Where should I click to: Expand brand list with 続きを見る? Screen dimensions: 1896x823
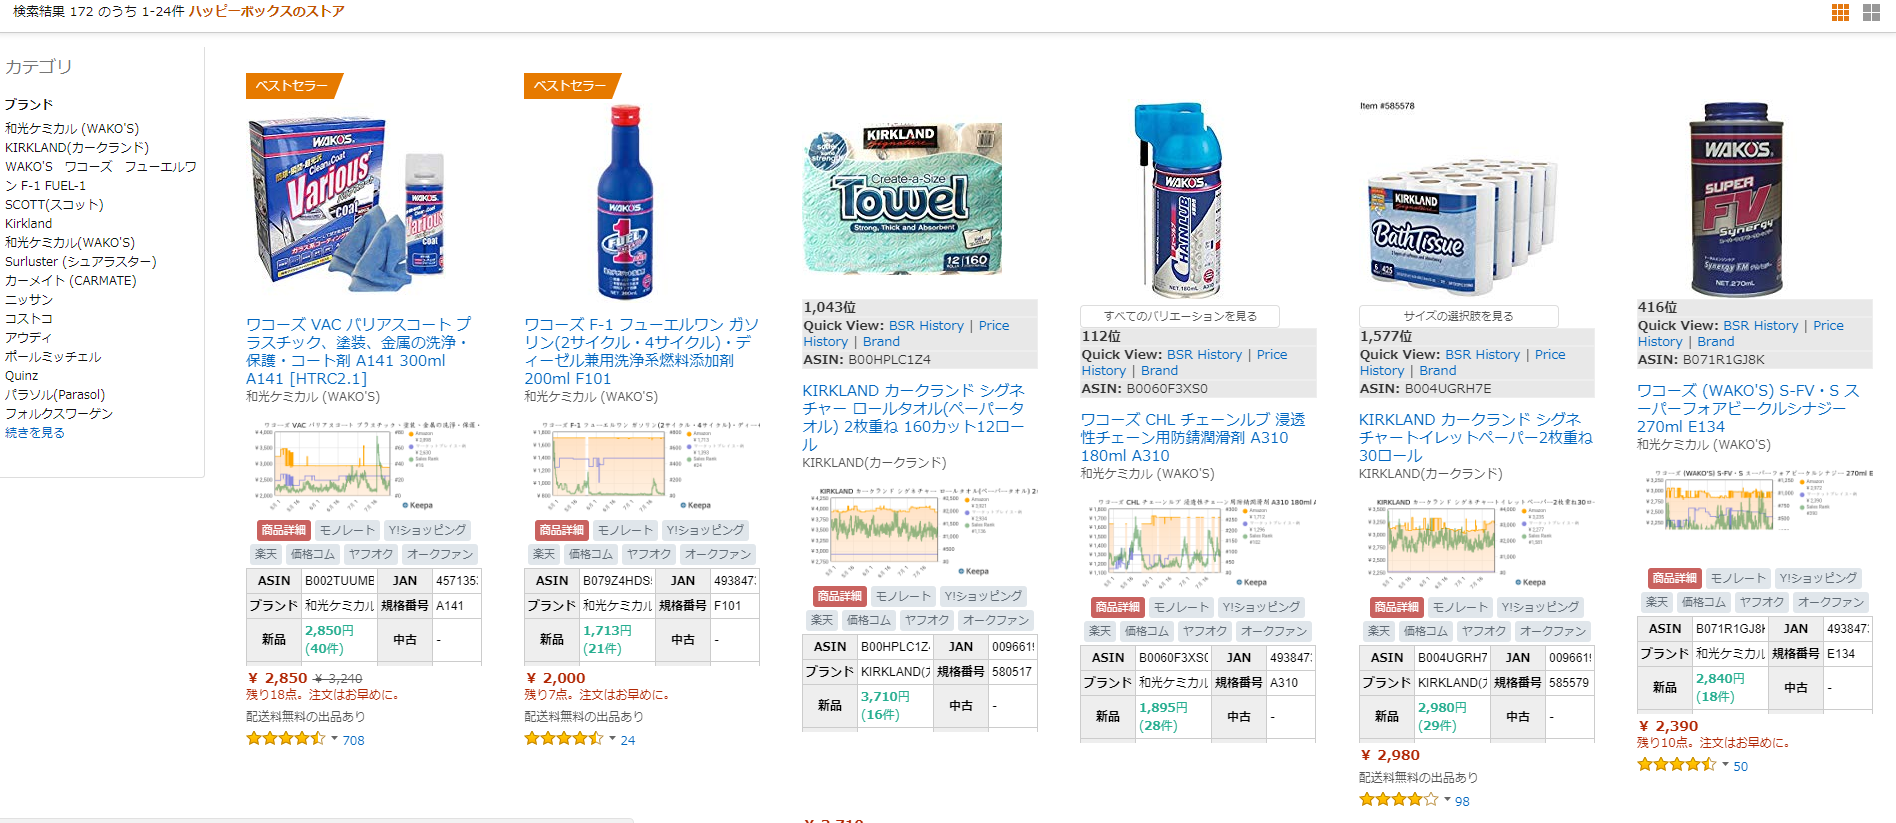click(x=35, y=432)
